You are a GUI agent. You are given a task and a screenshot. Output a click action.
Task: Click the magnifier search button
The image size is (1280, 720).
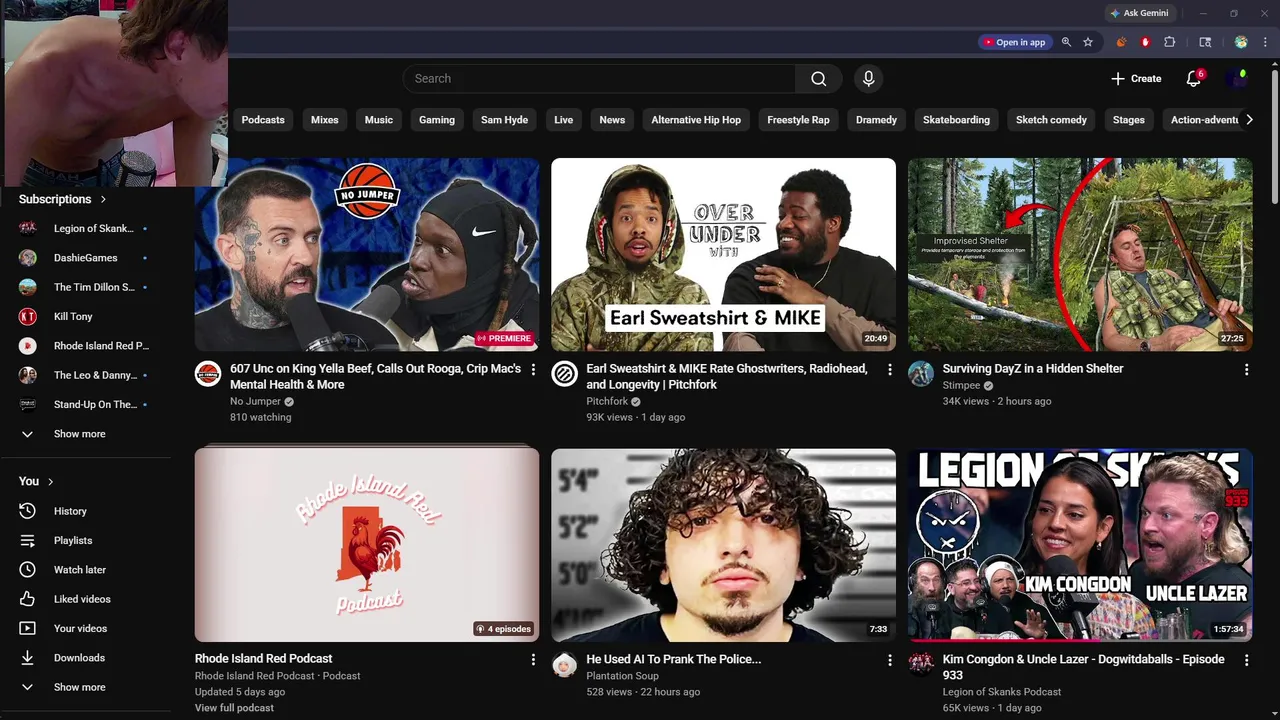(818, 79)
